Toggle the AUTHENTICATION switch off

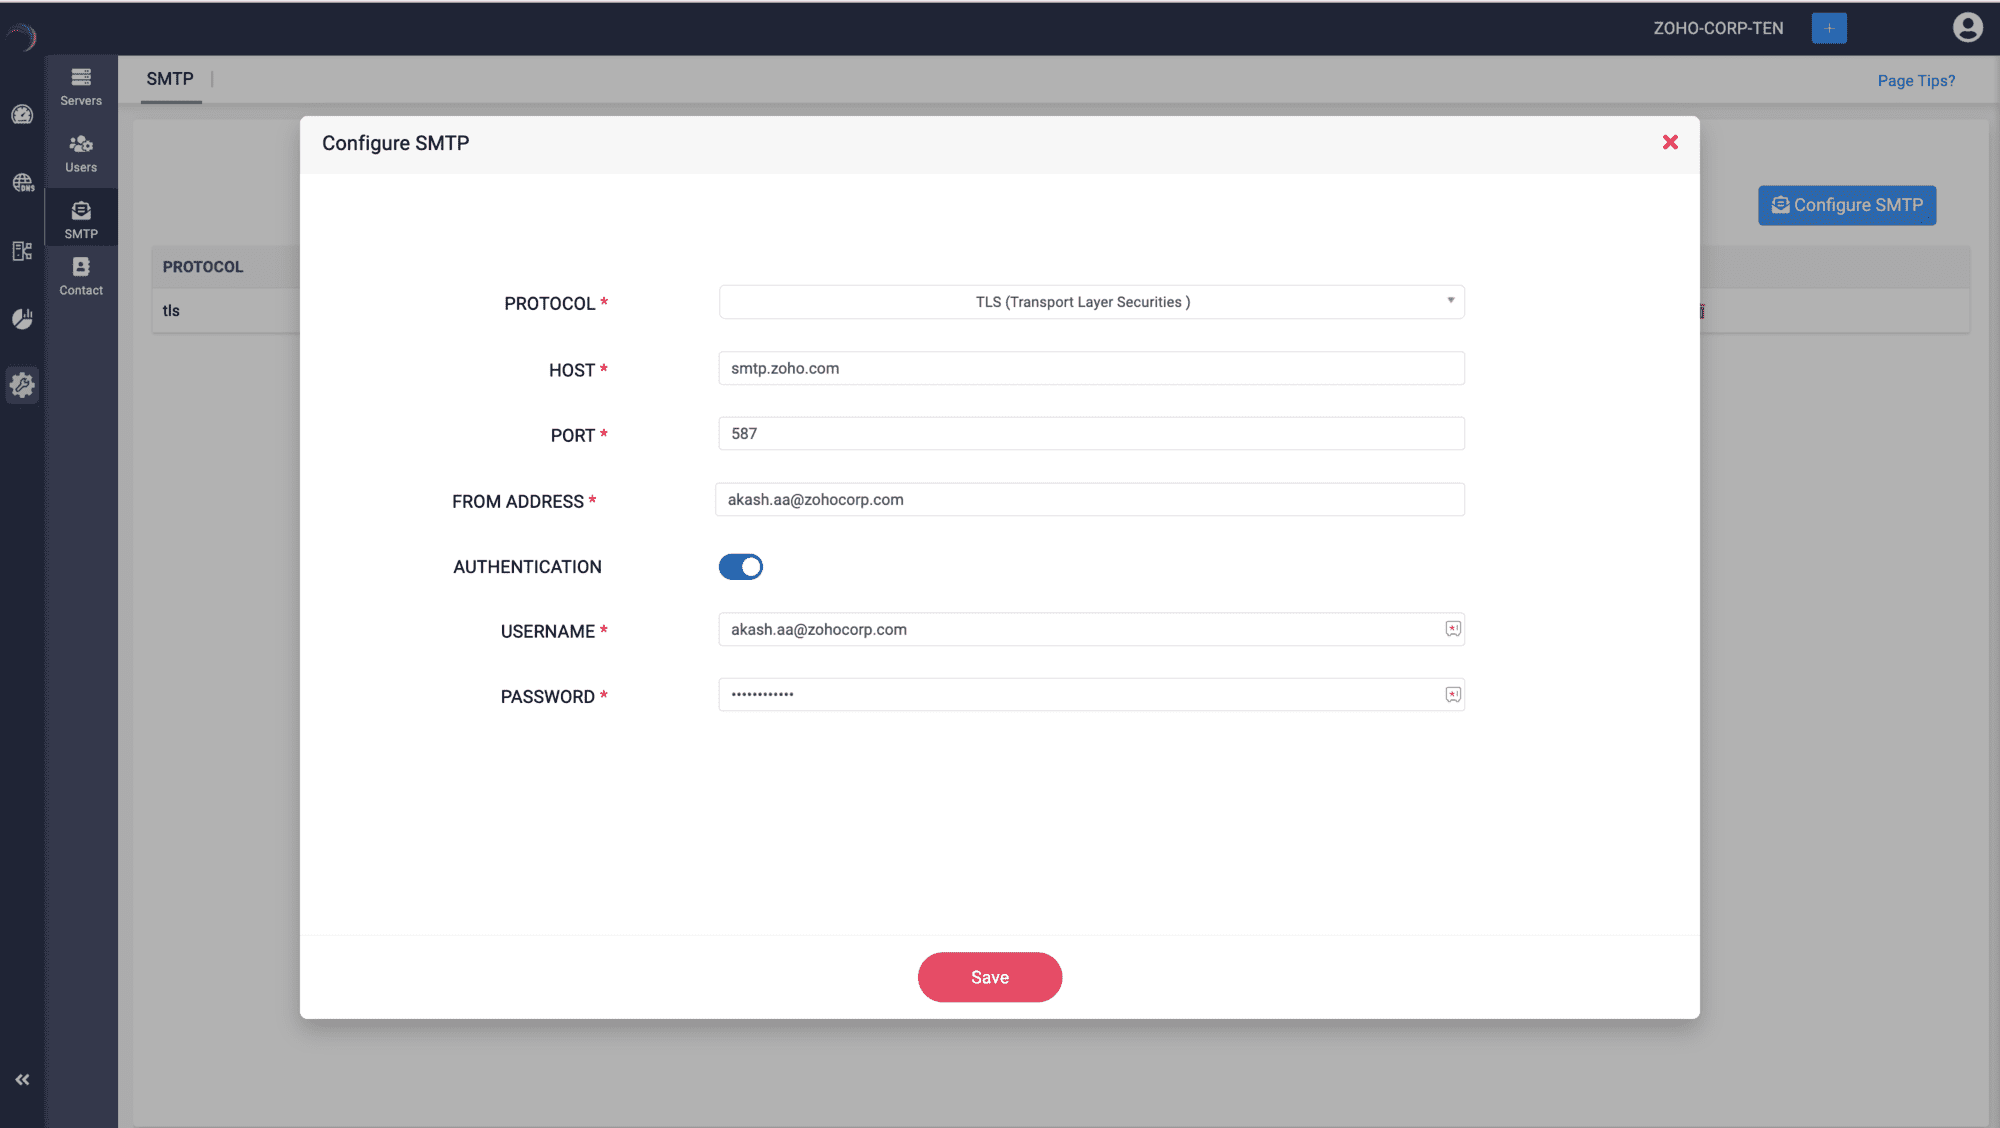coord(740,567)
